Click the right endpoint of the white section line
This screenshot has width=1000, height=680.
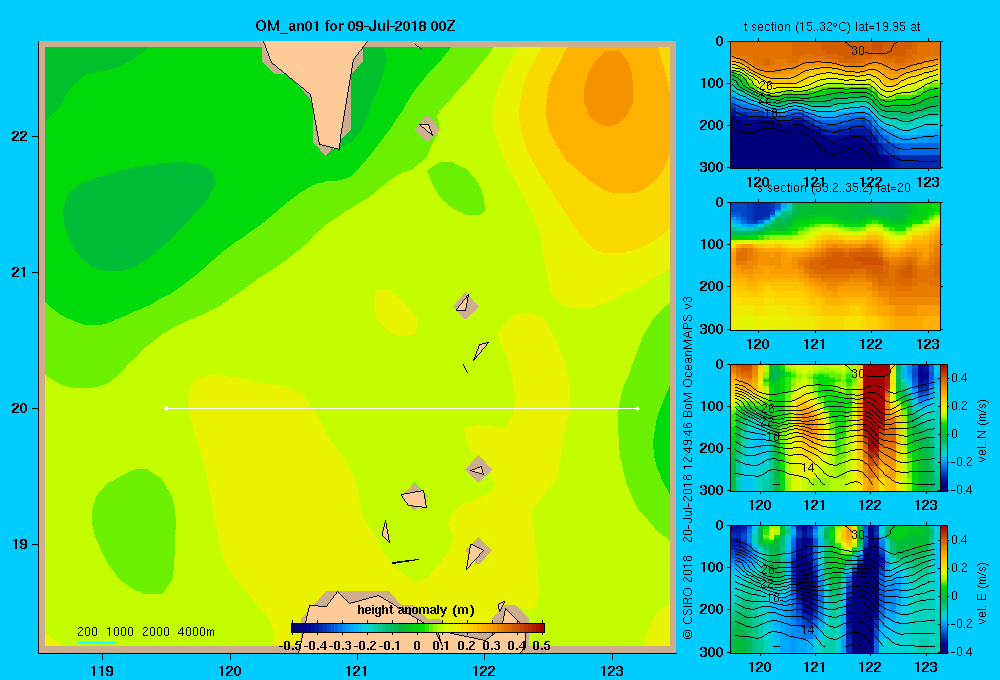pos(638,408)
